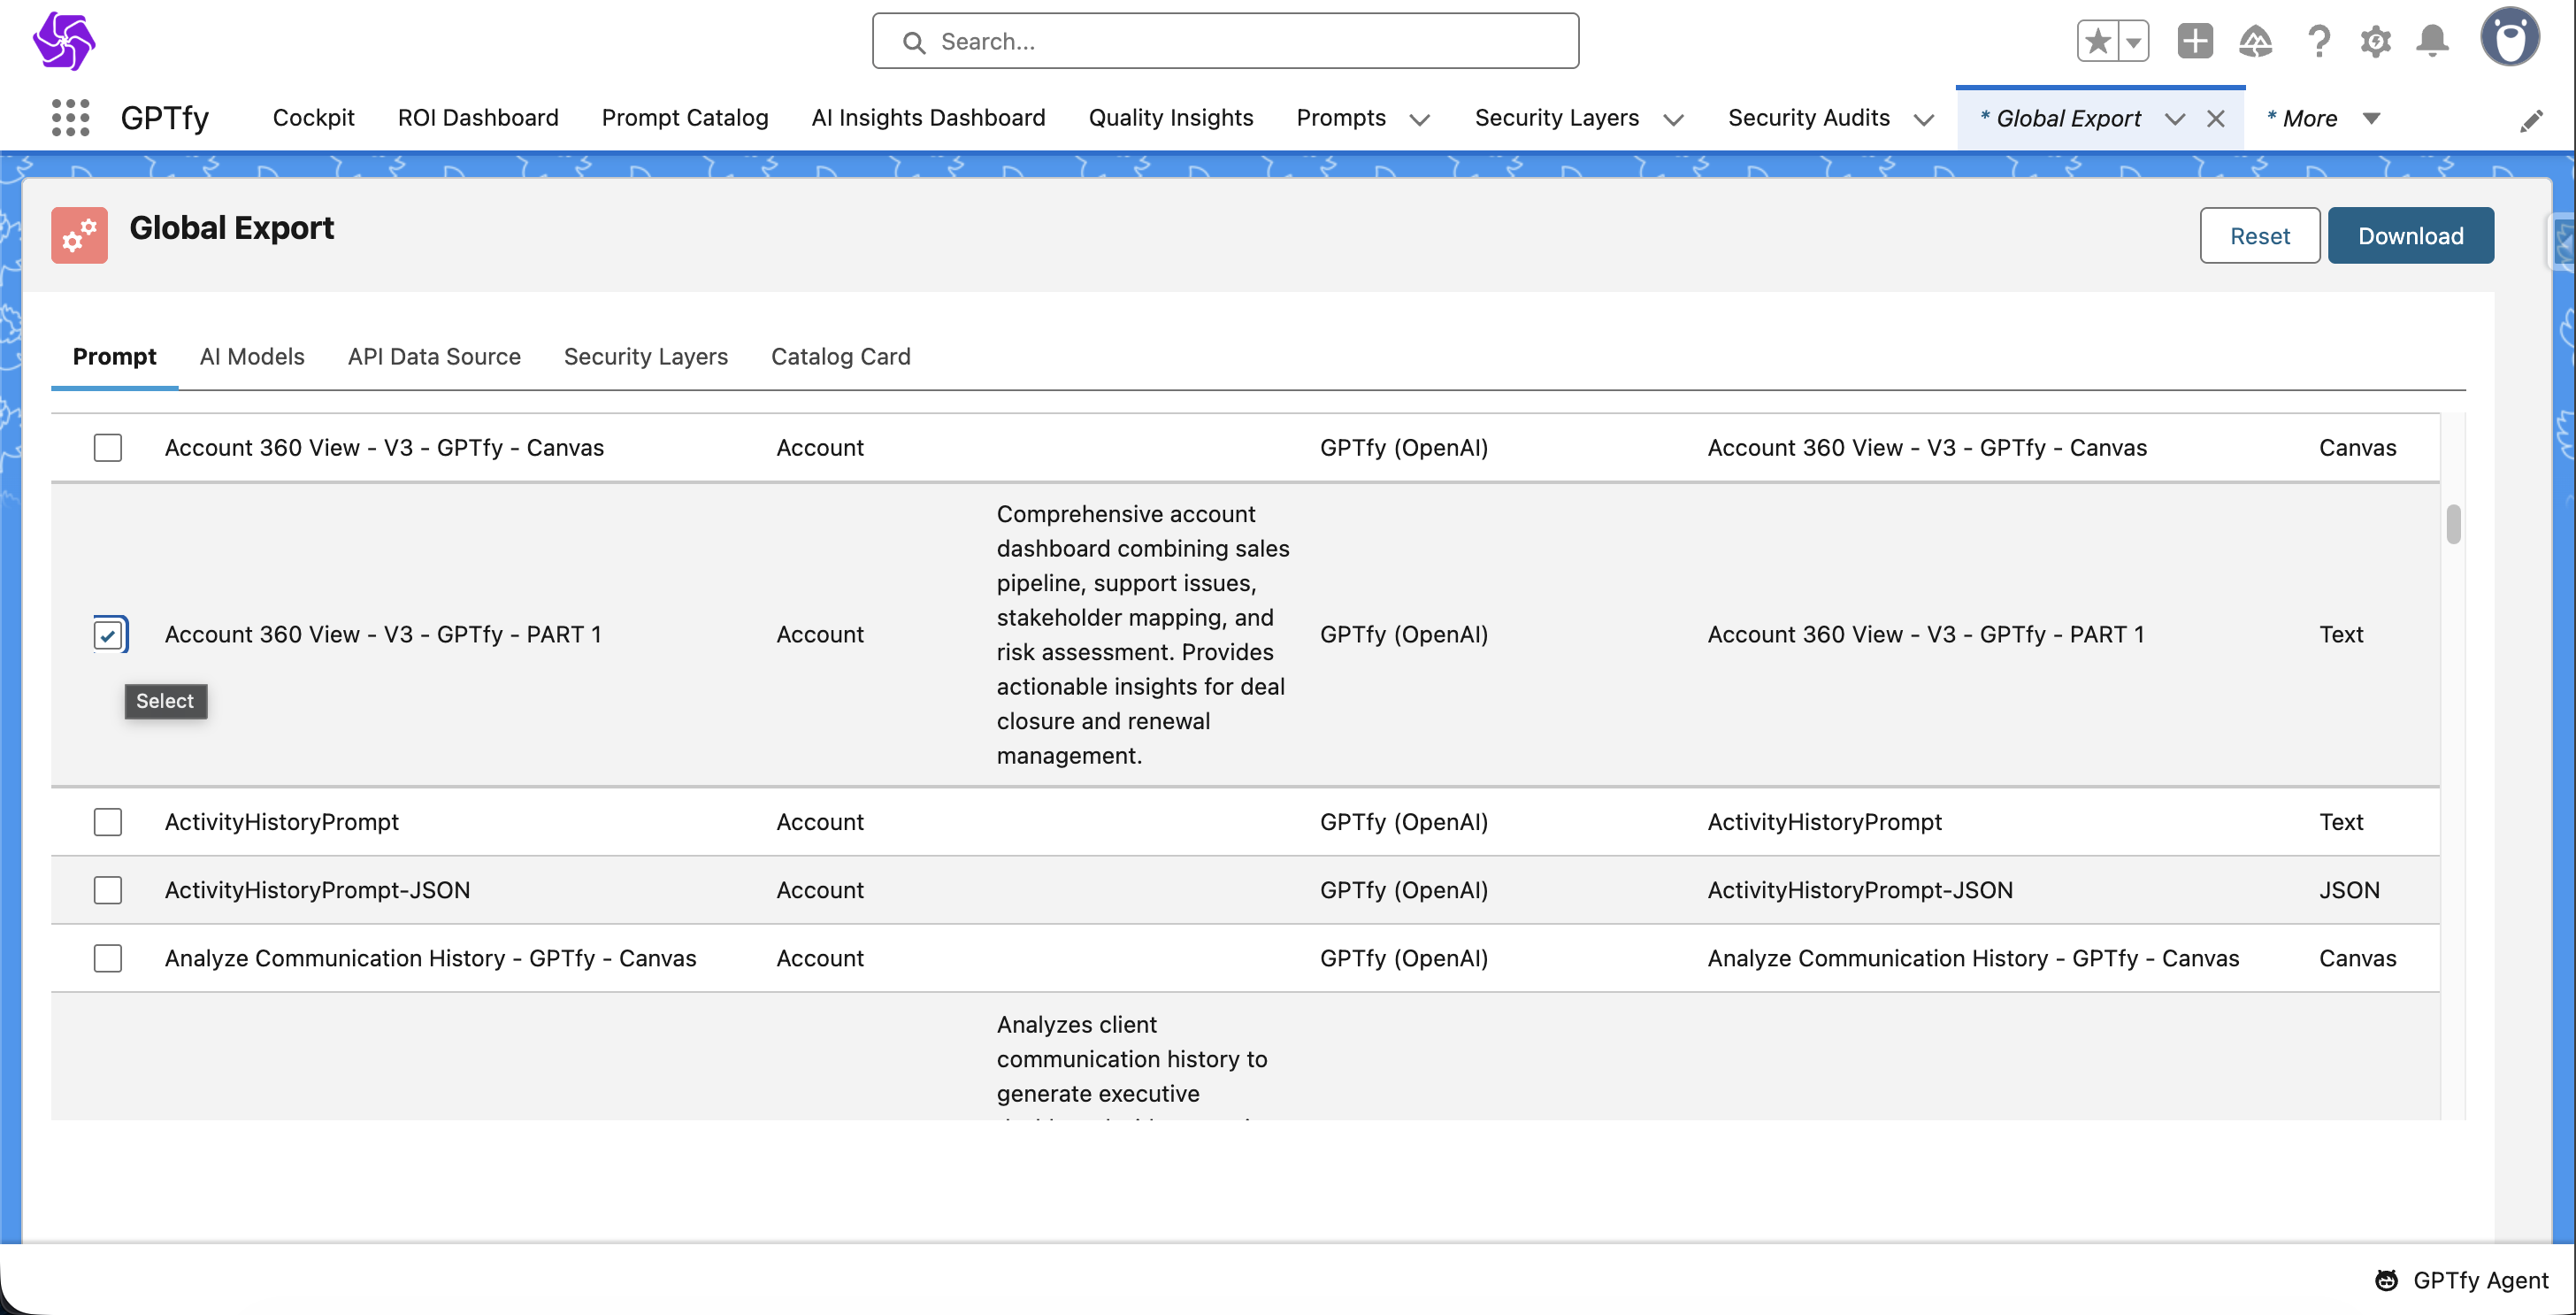This screenshot has height=1315, width=2576.
Task: Open the App Launcher grid icon
Action: (x=70, y=118)
